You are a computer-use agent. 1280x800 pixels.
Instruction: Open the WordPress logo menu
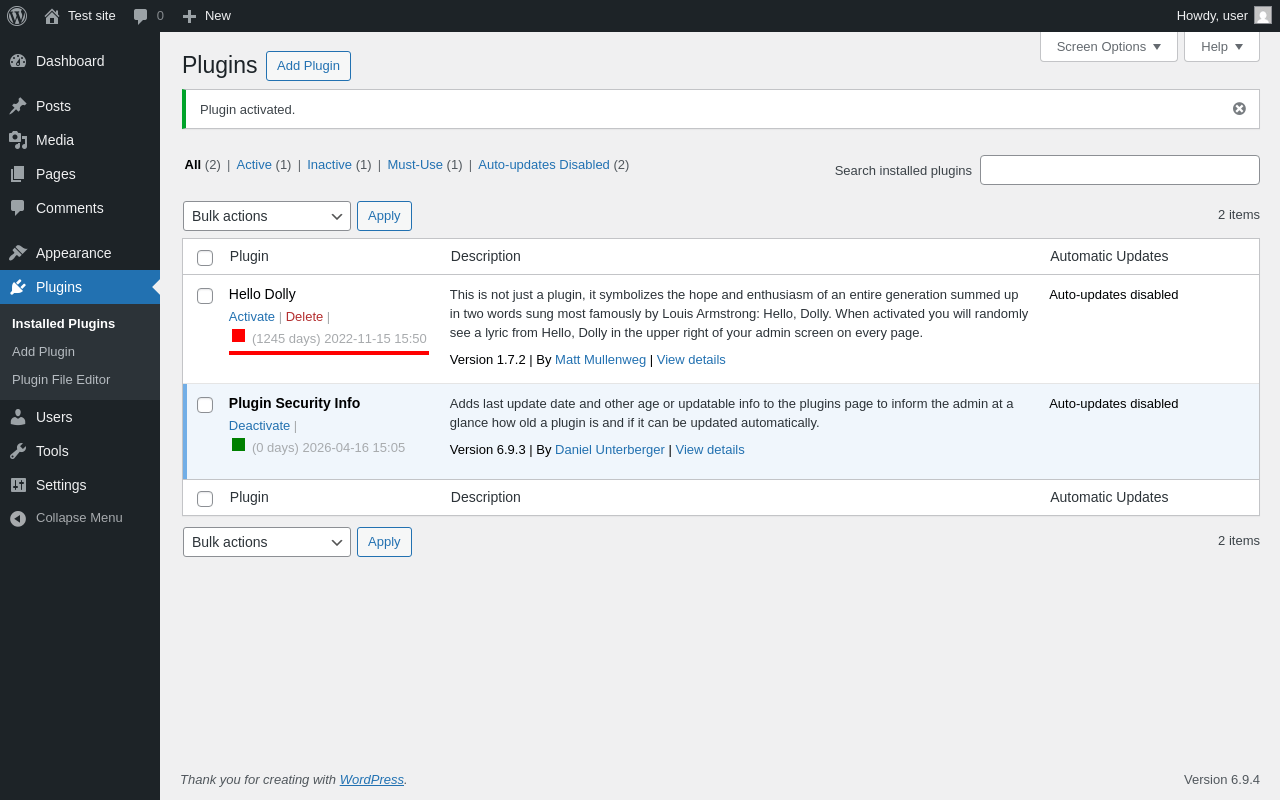click(17, 16)
